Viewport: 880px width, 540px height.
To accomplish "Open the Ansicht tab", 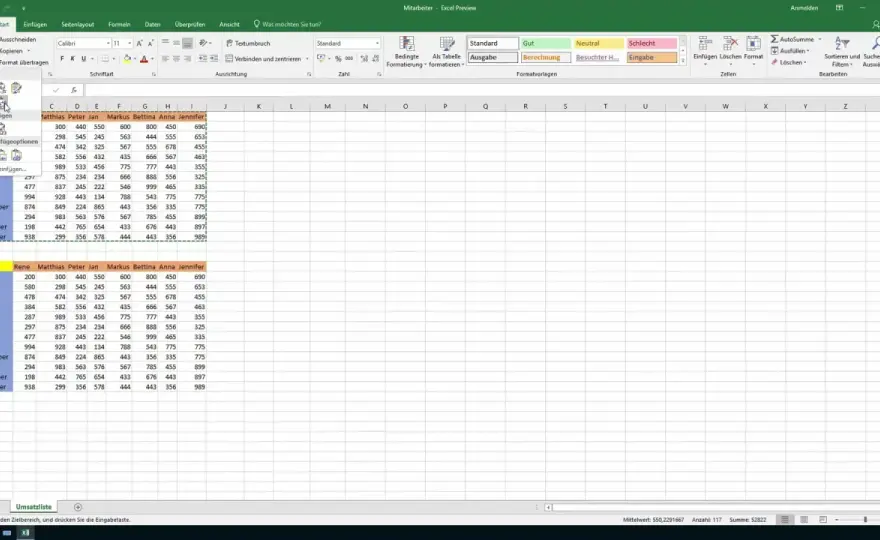I will 229,24.
